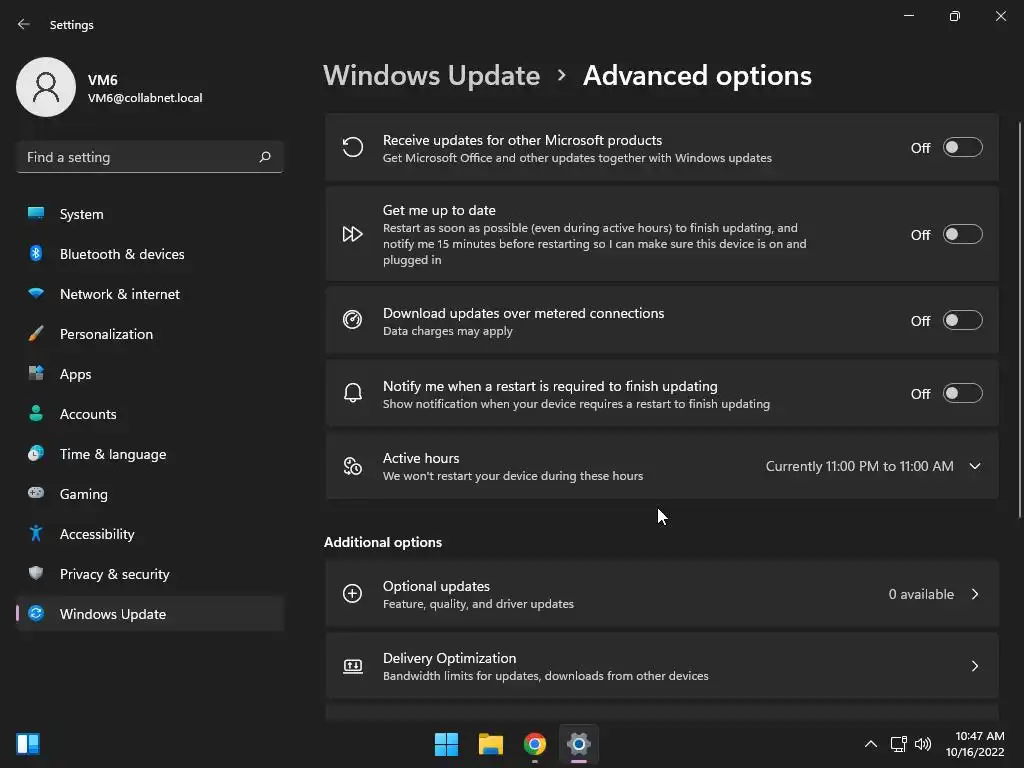The image size is (1024, 768).
Task: Open the Apps settings page
Action: [x=150, y=374]
